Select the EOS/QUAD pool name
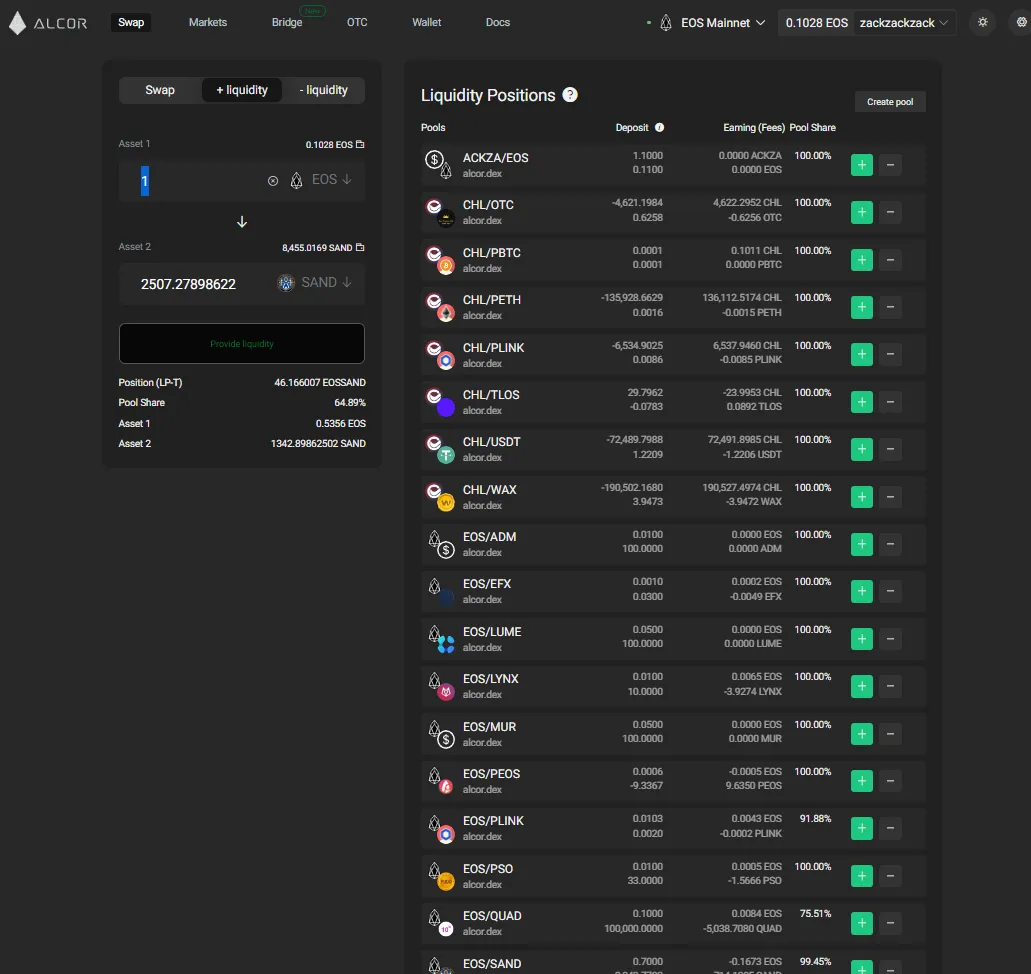1031x974 pixels. 492,916
